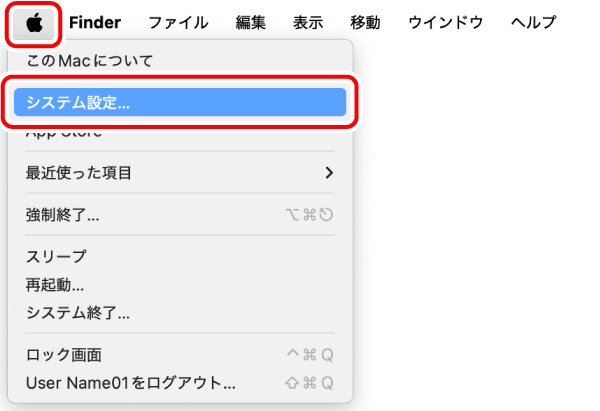Image resolution: width=600 pixels, height=411 pixels.
Task: Open the 移動 menu
Action: [365, 23]
